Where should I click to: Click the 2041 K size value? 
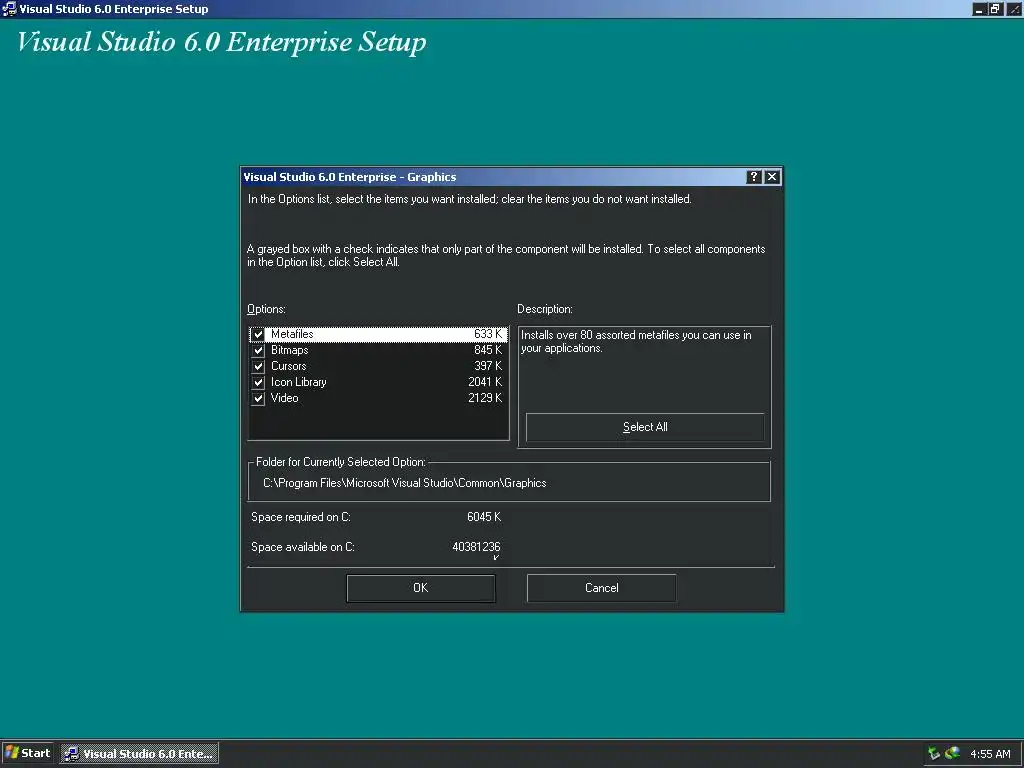(485, 382)
